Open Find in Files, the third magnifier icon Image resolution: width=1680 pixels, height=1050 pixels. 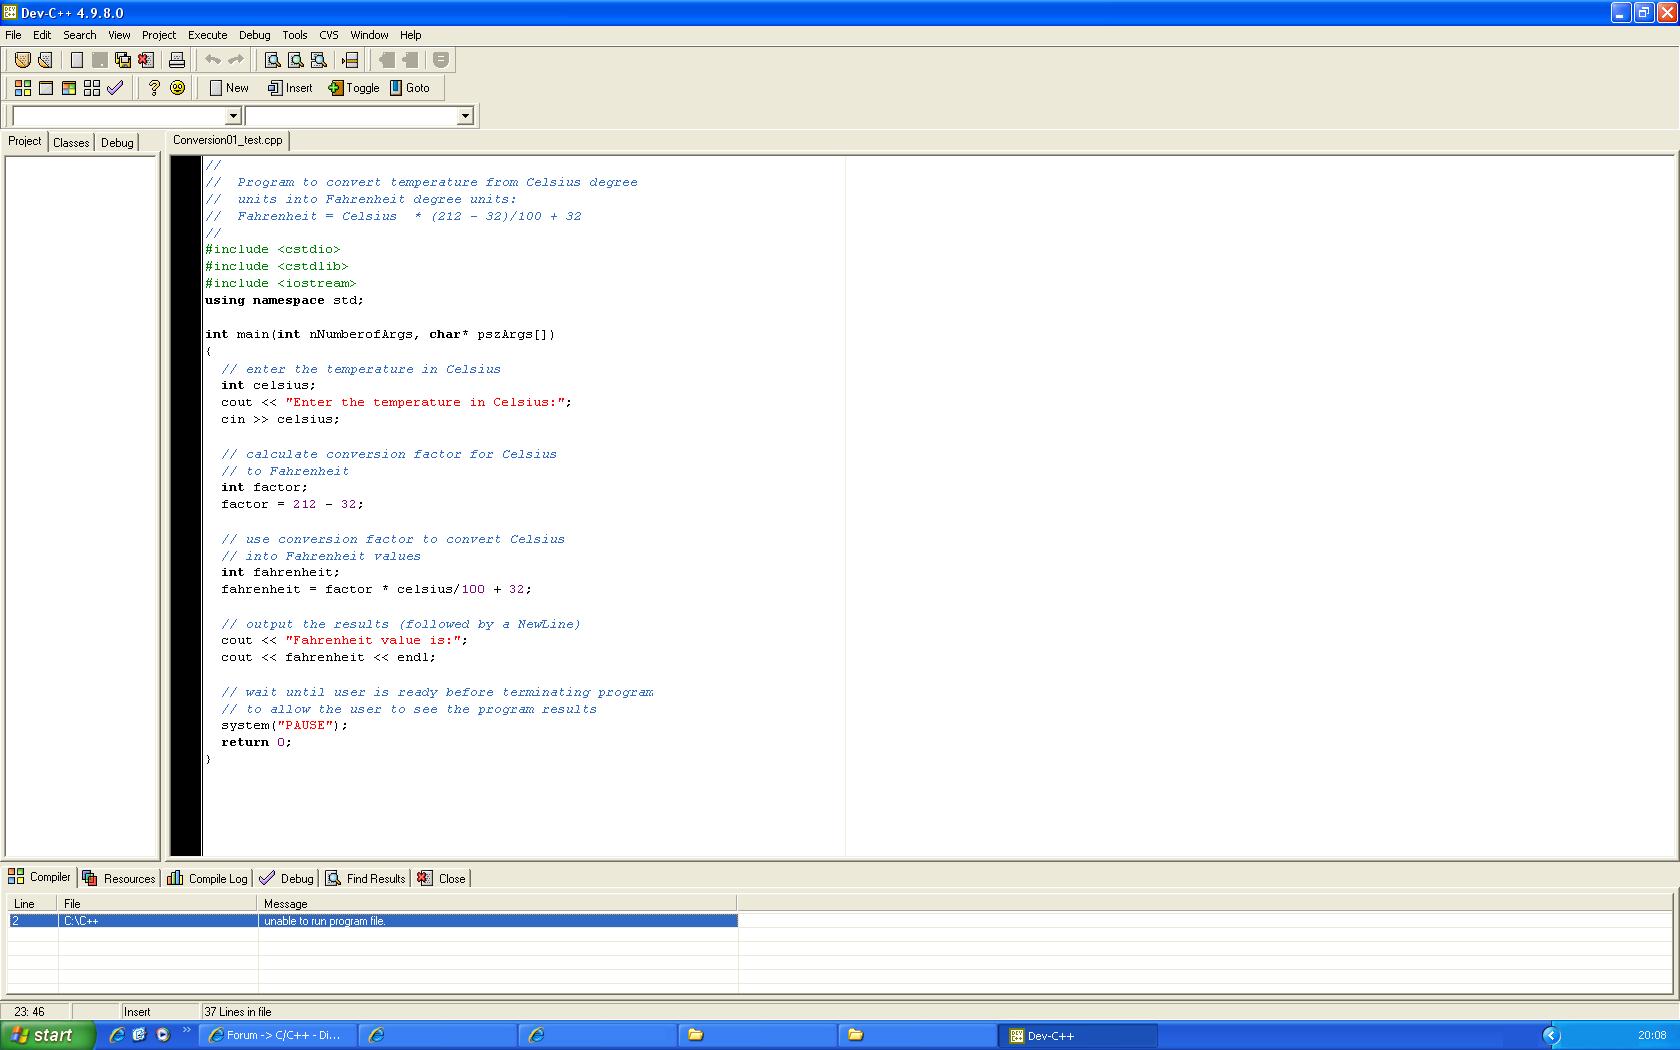(318, 60)
